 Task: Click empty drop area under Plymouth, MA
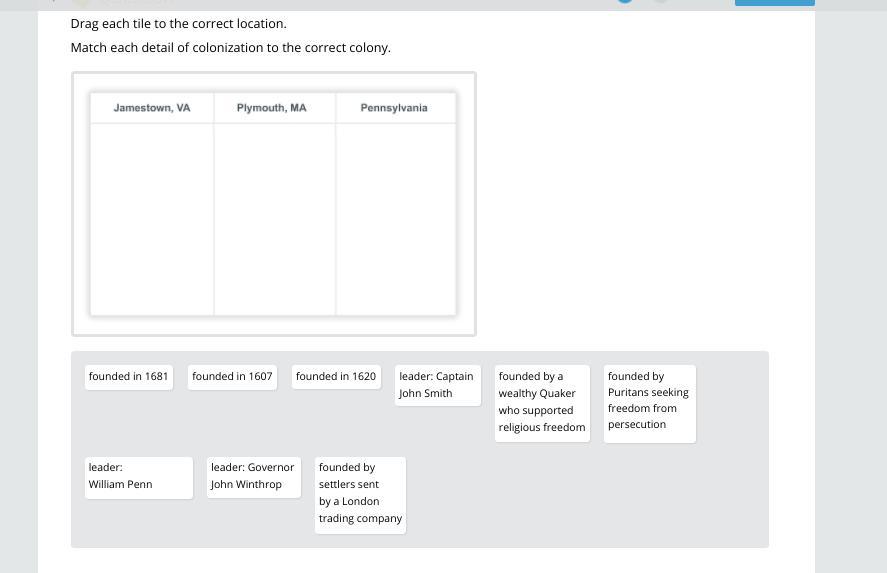point(274,219)
